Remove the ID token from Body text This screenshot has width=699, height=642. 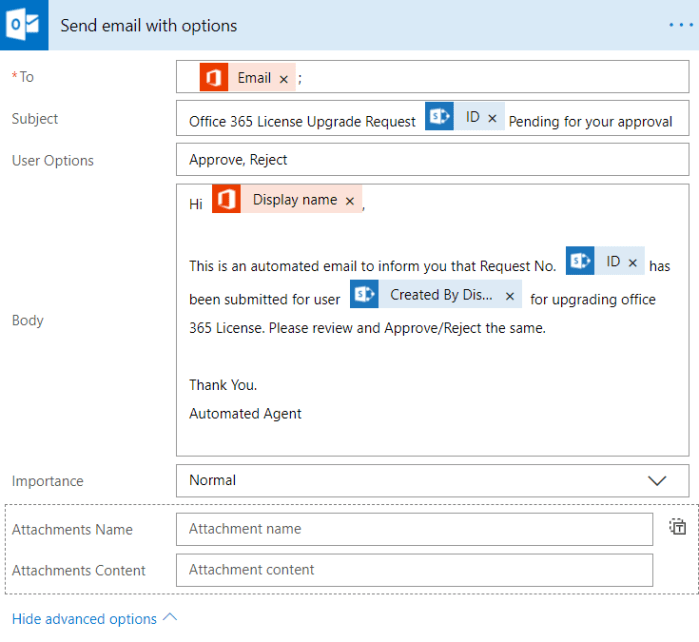[632, 263]
